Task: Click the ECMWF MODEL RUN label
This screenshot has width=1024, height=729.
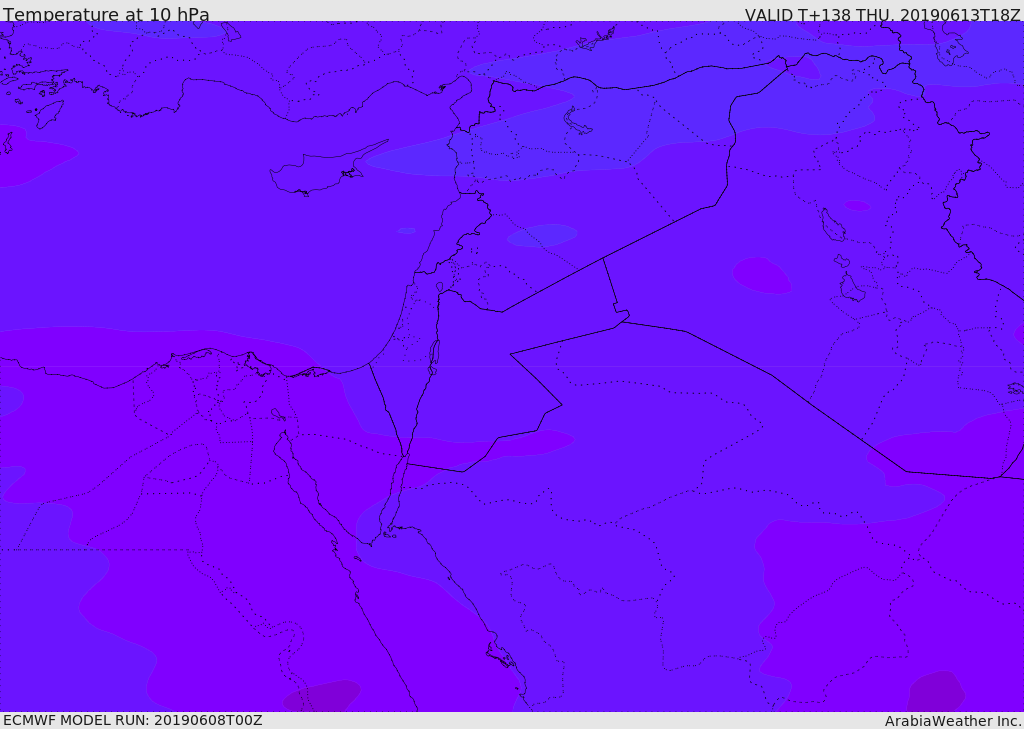Action: point(132,720)
